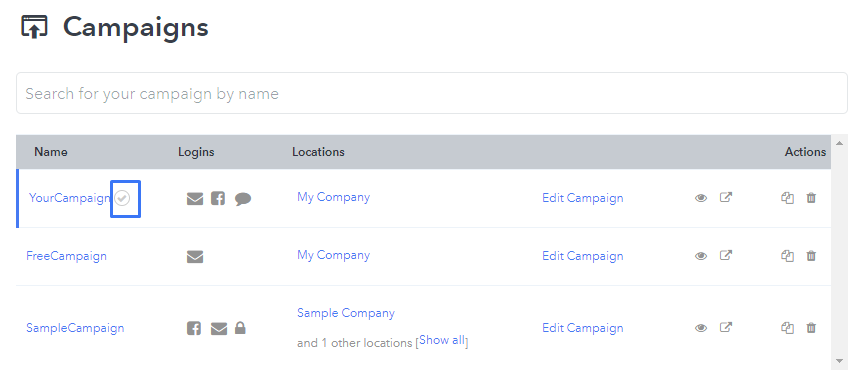The width and height of the screenshot is (859, 389).
Task: Delete FreeCampaign with the trash icon
Action: 811,256
